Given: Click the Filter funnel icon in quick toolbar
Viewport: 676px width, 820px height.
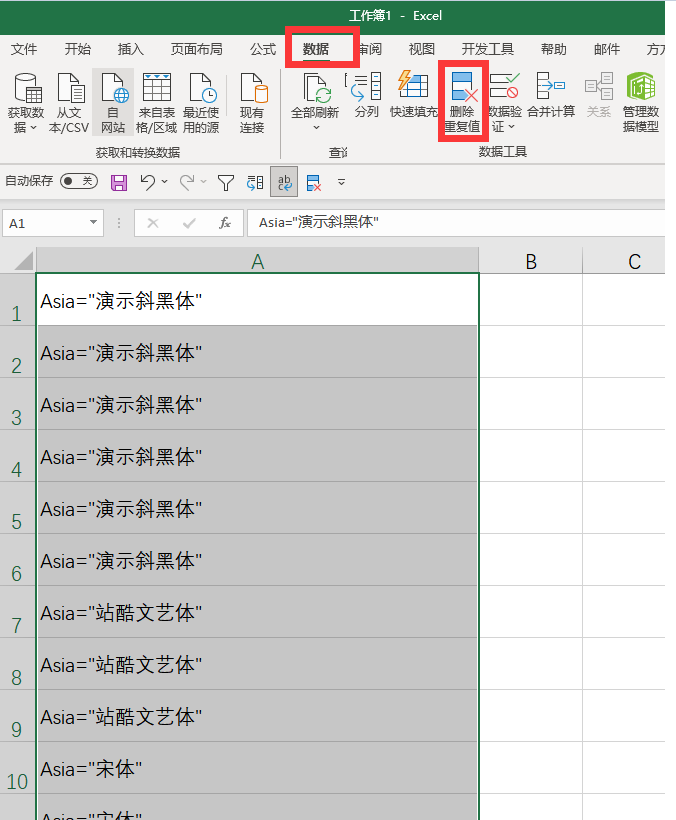Looking at the screenshot, I should pyautogui.click(x=226, y=183).
